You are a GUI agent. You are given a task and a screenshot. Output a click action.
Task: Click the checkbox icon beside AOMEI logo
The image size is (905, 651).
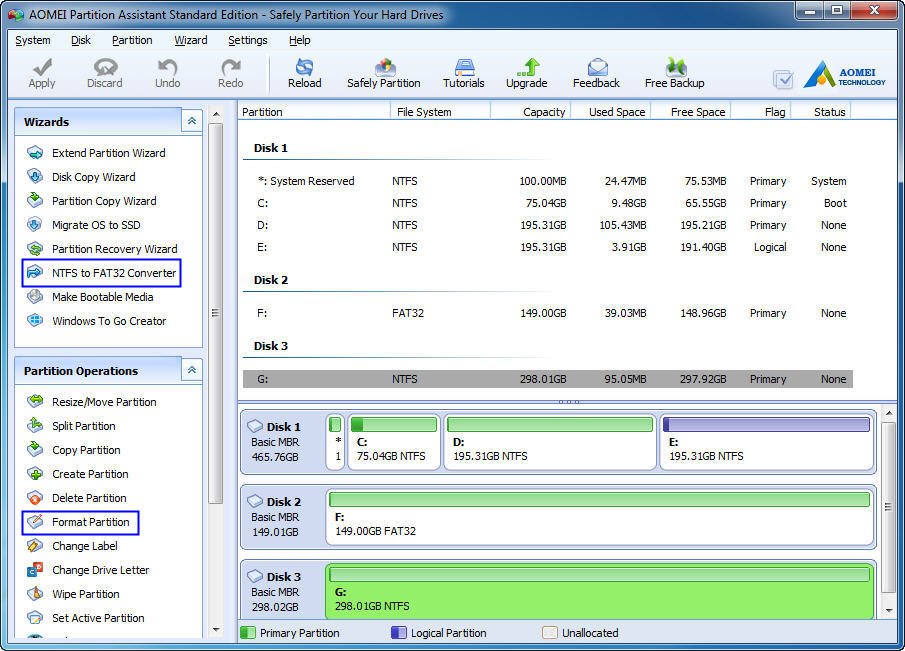coord(783,80)
